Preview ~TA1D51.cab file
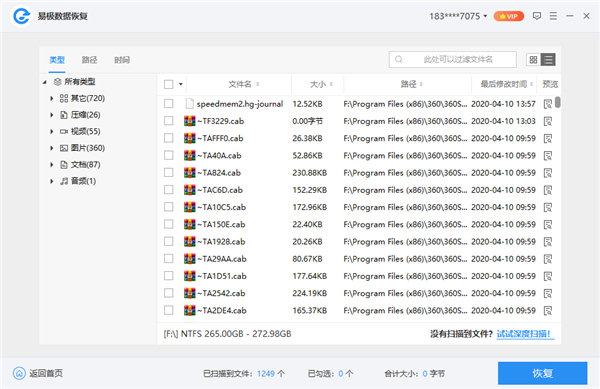This screenshot has height=389, width=600. click(548, 276)
